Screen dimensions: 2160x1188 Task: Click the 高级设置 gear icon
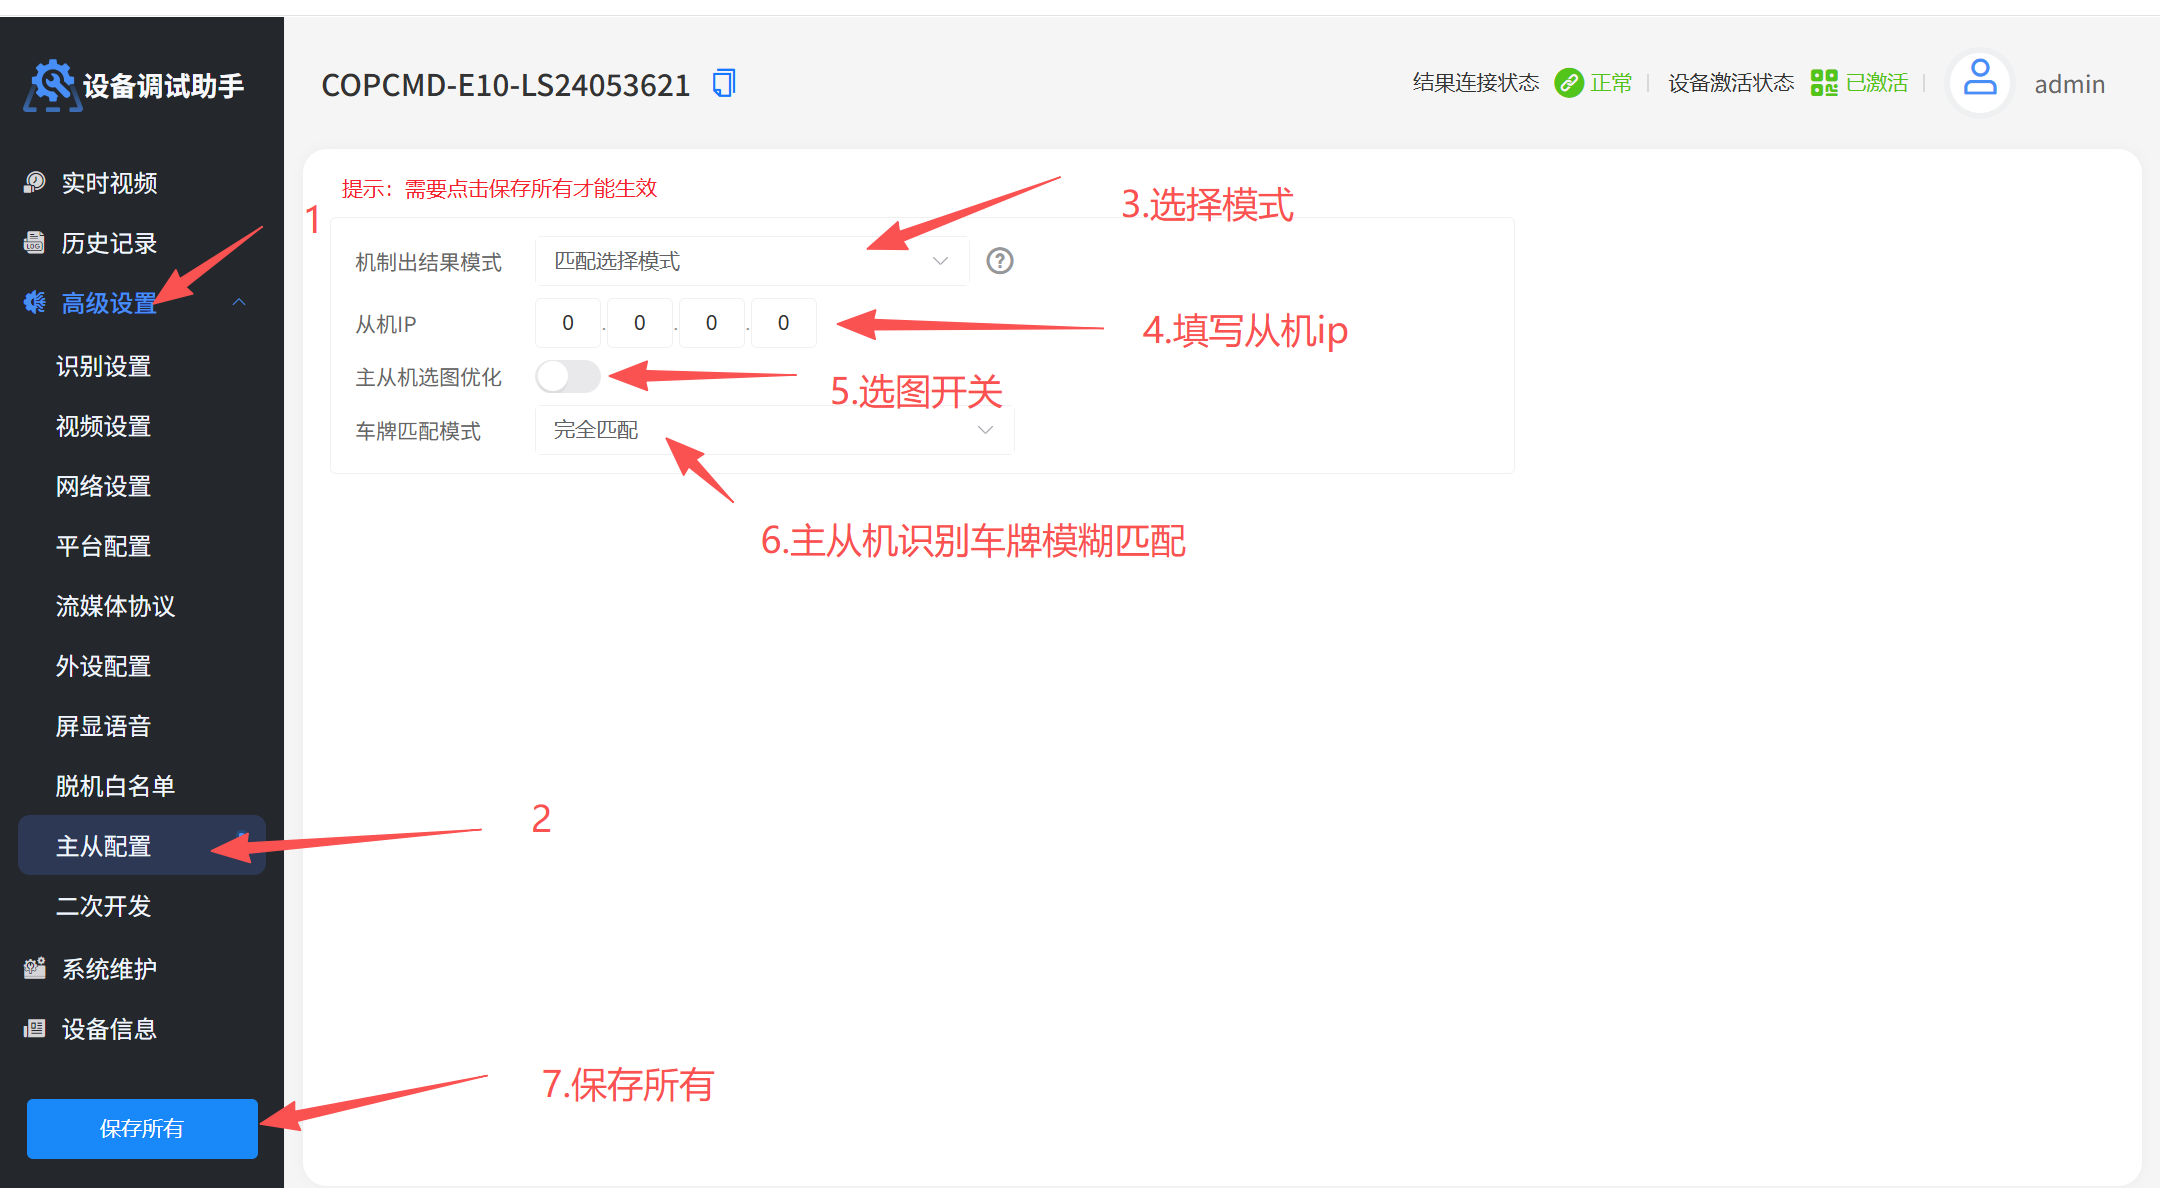tap(35, 302)
